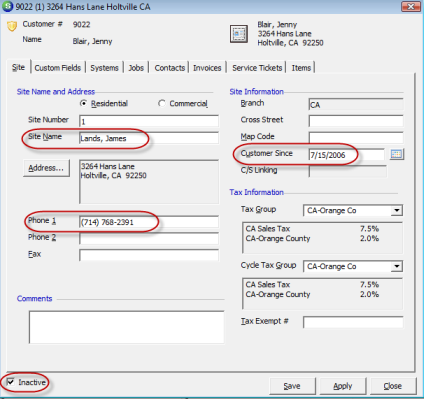
Task: Open the Customer Since calendar picker icon
Action: [x=396, y=154]
